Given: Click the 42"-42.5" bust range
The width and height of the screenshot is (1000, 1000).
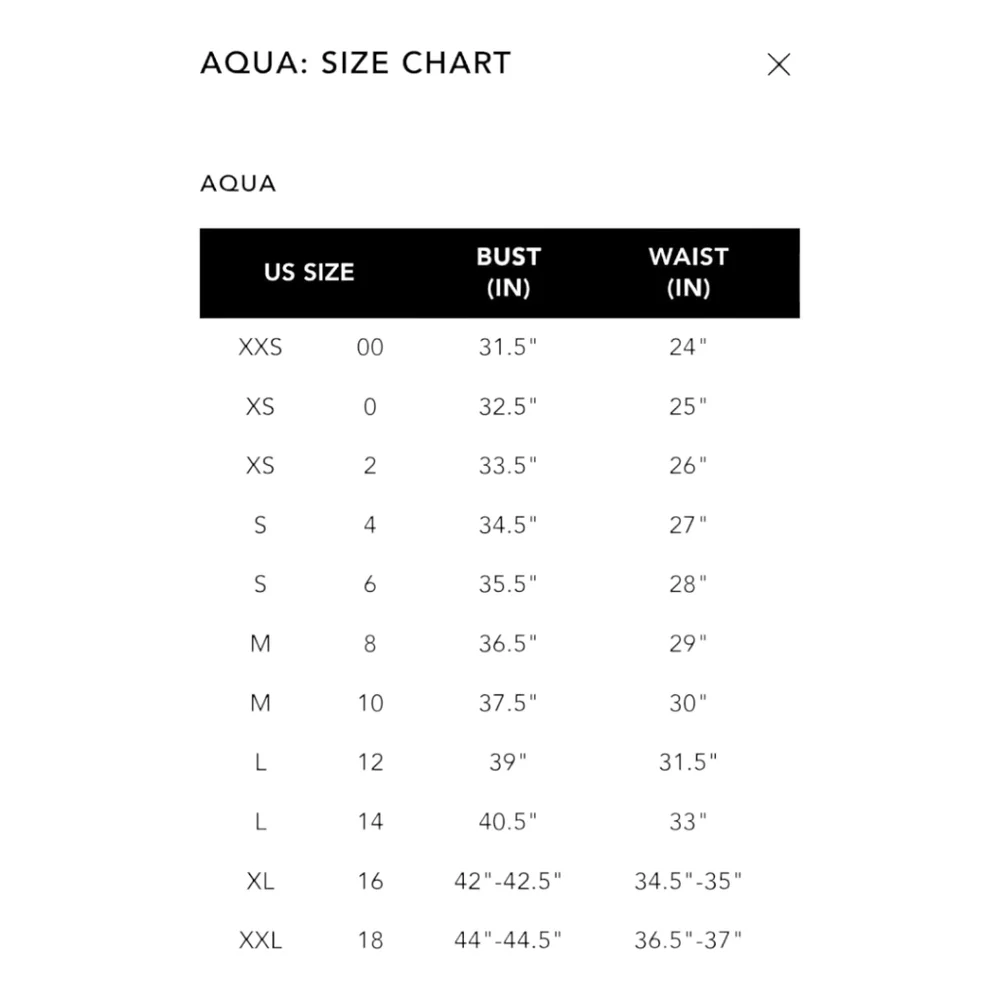Looking at the screenshot, I should 508,881.
